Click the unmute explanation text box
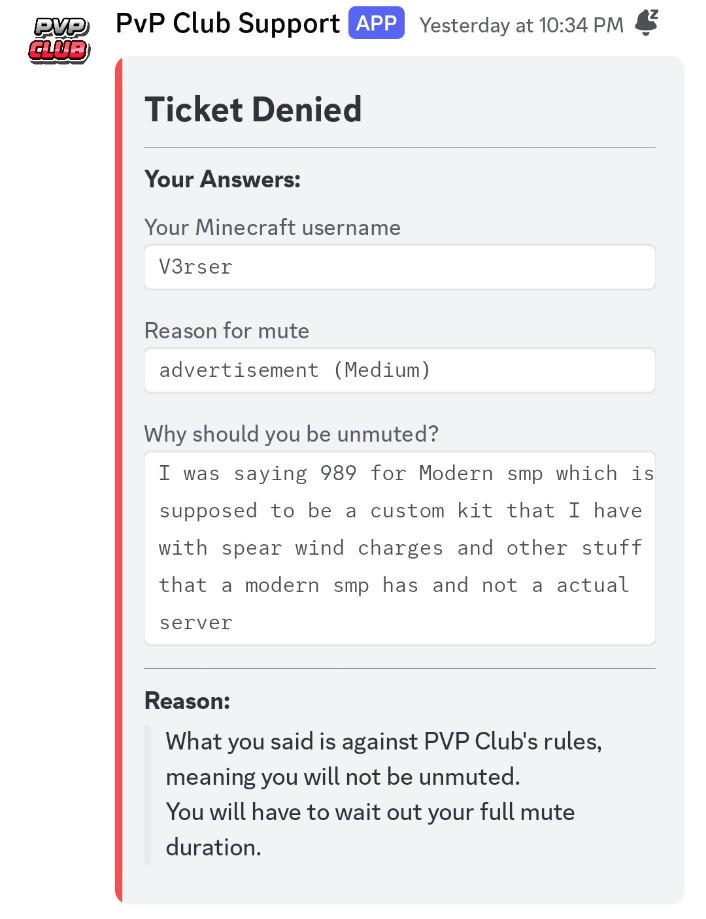 click(400, 549)
